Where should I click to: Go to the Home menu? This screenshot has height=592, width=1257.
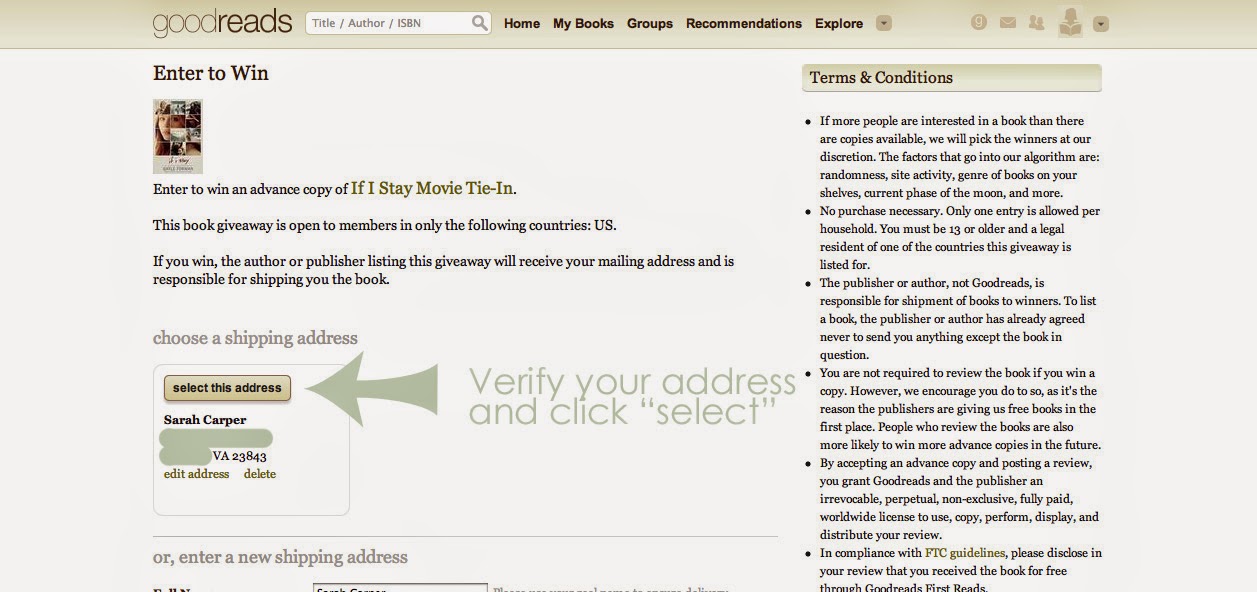(x=522, y=23)
